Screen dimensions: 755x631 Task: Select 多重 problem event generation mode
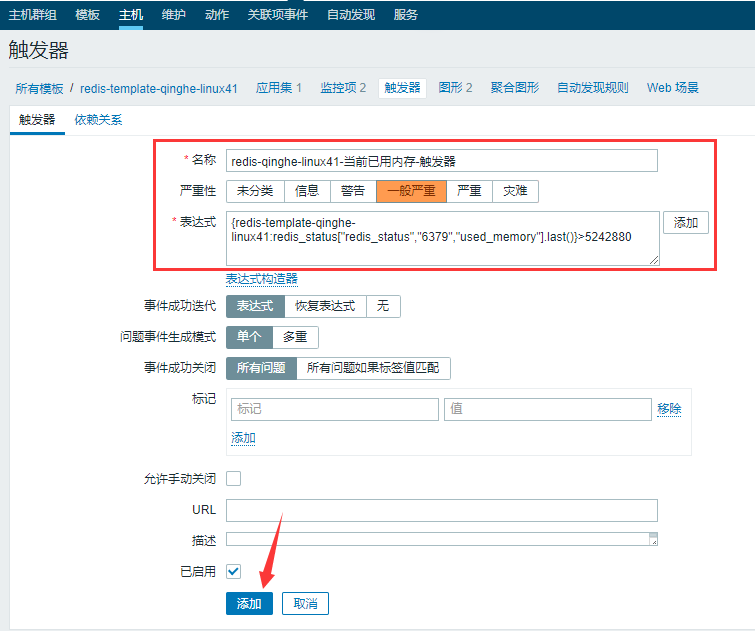295,337
